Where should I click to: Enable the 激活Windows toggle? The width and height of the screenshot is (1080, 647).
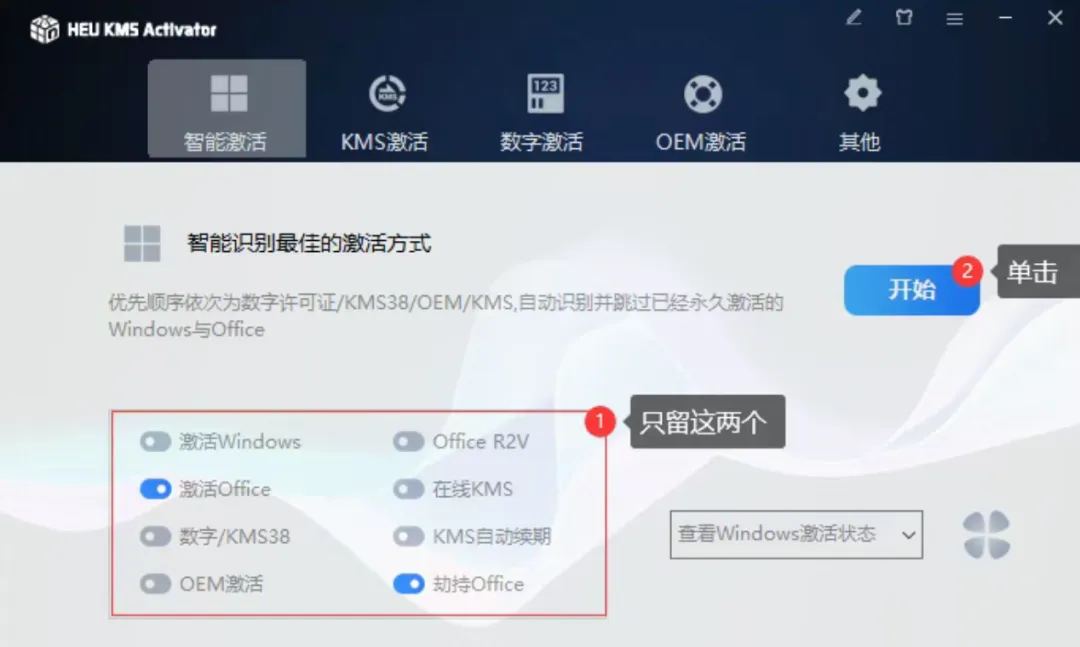click(156, 442)
